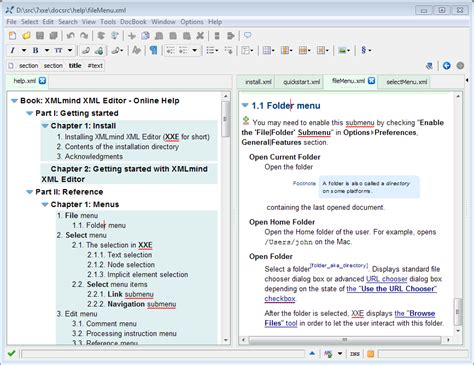Screen dimensions: 474x365
Task: Click the add anchor link icon with plus
Action: click(x=99, y=50)
